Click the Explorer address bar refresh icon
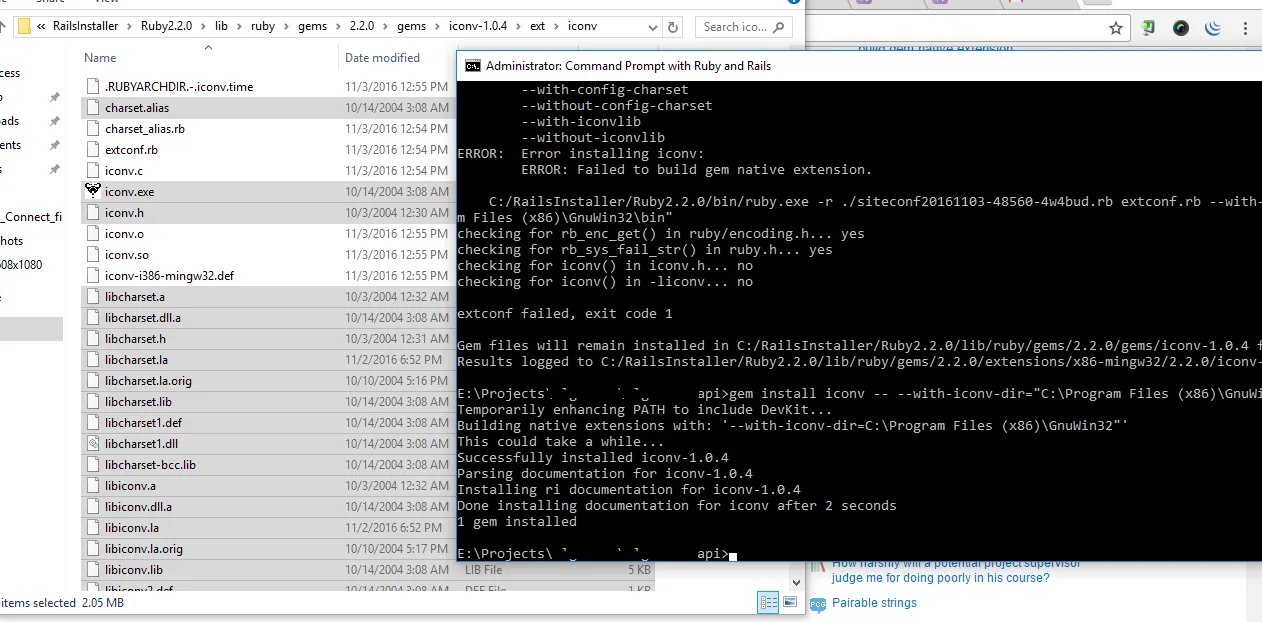The height and width of the screenshot is (622, 1262). click(673, 27)
